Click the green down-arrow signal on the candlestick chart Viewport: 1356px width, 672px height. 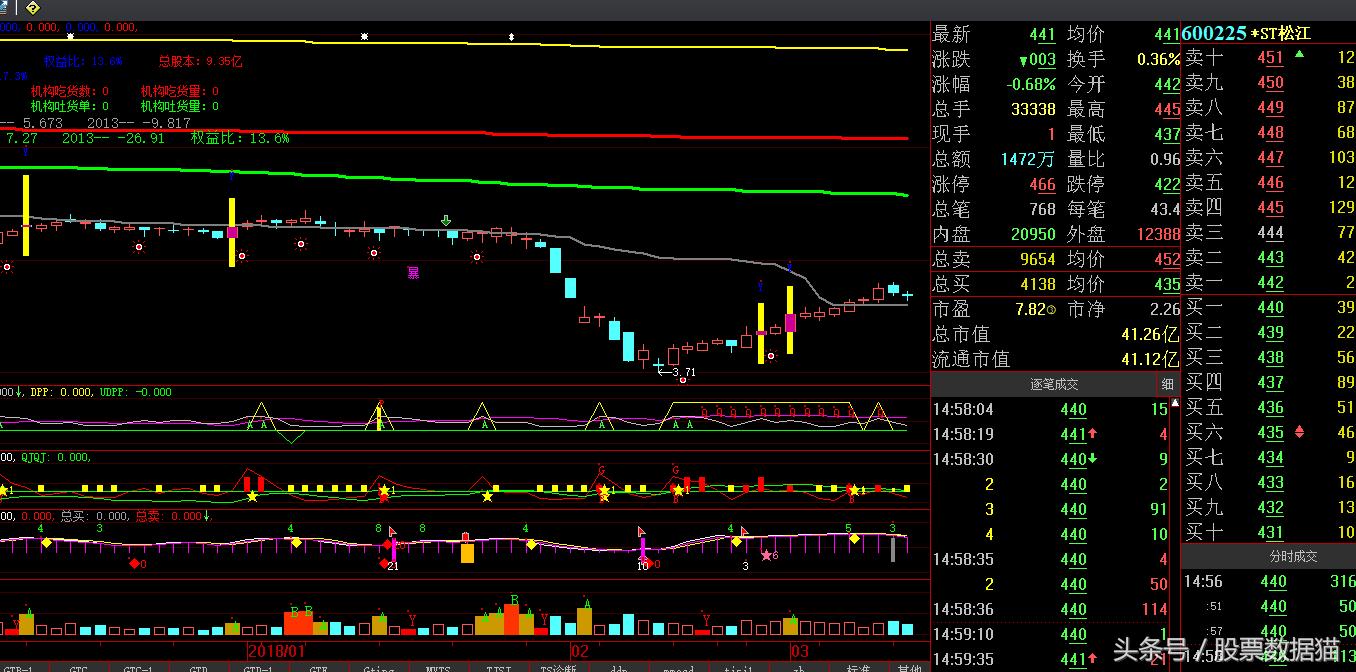tap(446, 219)
